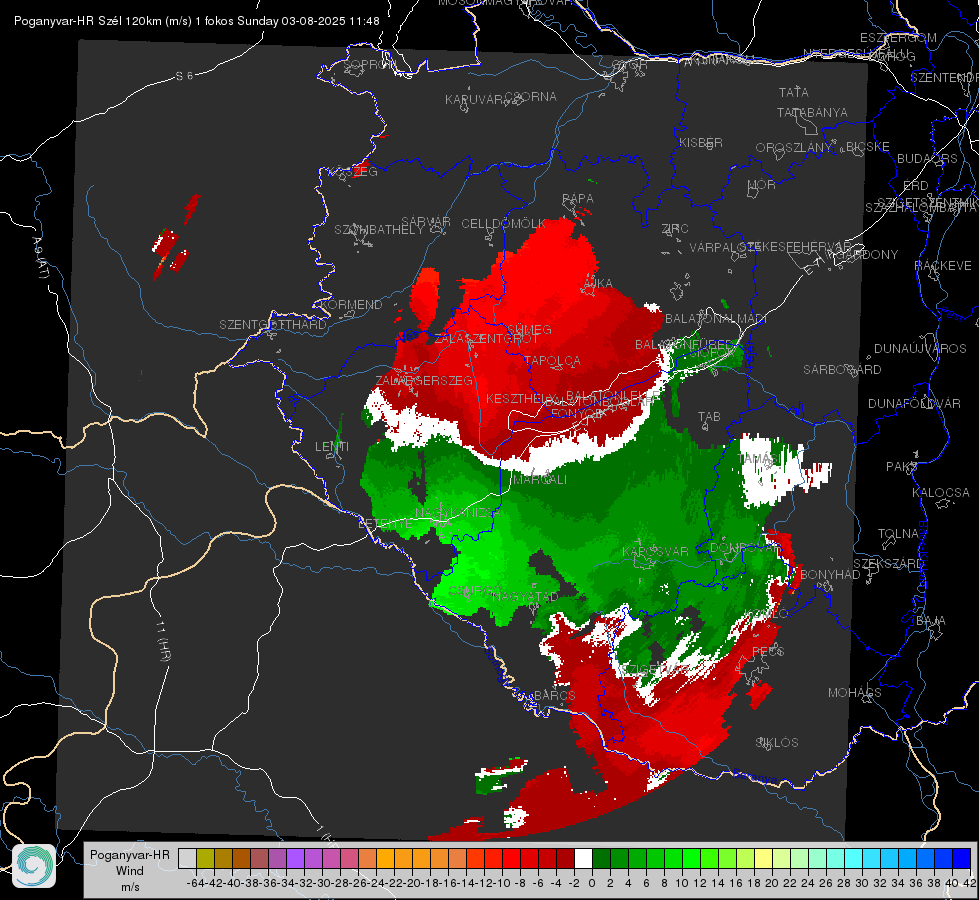The image size is (979, 900).
Task: Click the 'DUNAUJVAROS' city label
Action: (920, 349)
